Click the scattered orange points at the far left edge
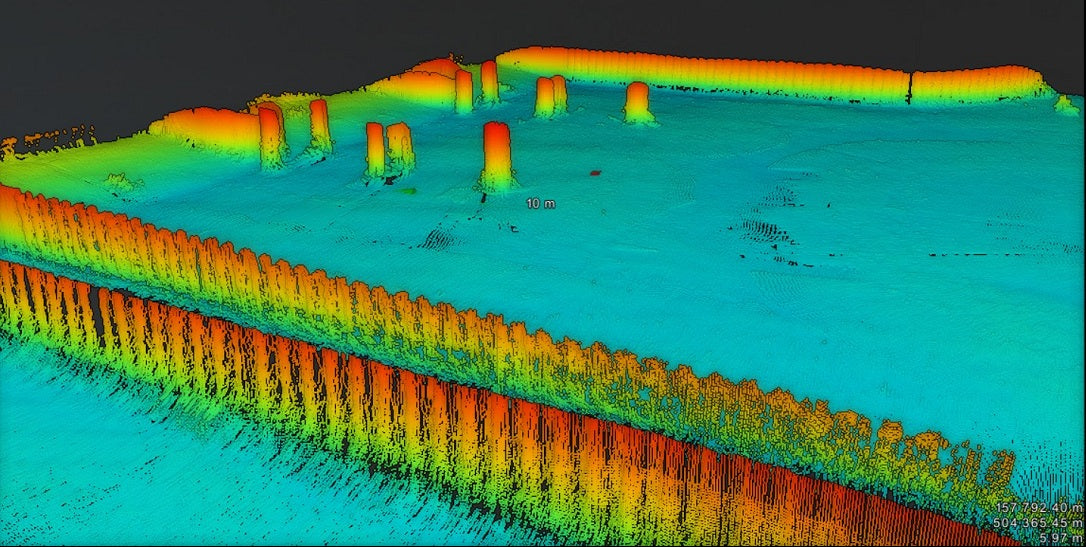The image size is (1086, 547). pos(40,142)
